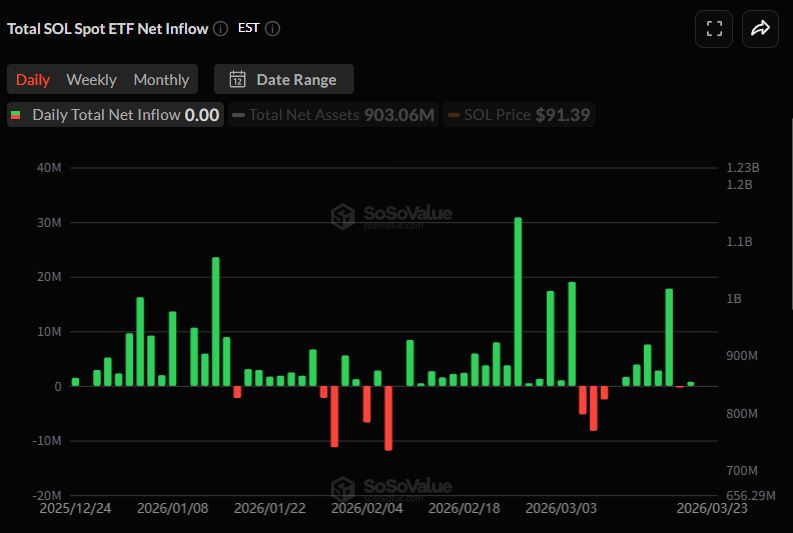Click the Total SOL Spot ETF Net Inflow title

tap(108, 29)
